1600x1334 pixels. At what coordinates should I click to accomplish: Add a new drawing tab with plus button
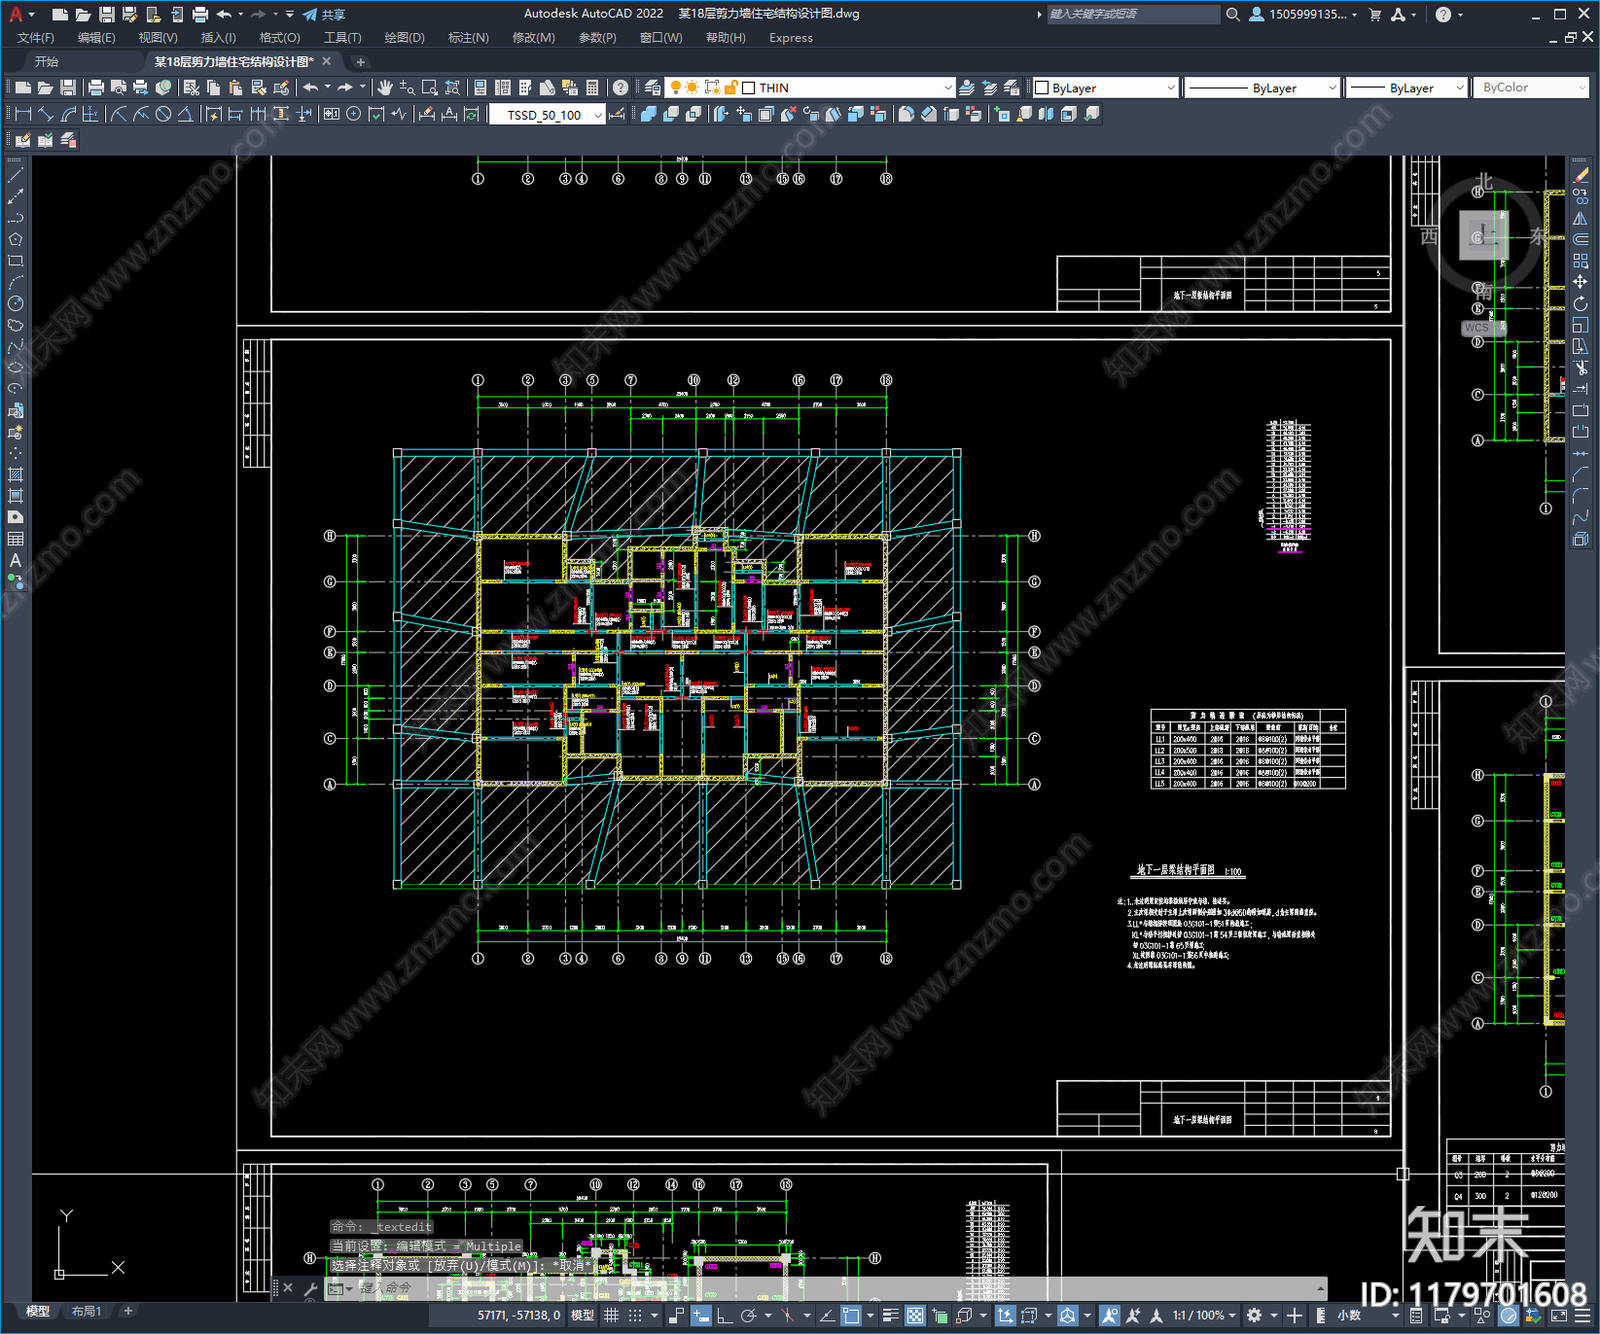[x=361, y=62]
